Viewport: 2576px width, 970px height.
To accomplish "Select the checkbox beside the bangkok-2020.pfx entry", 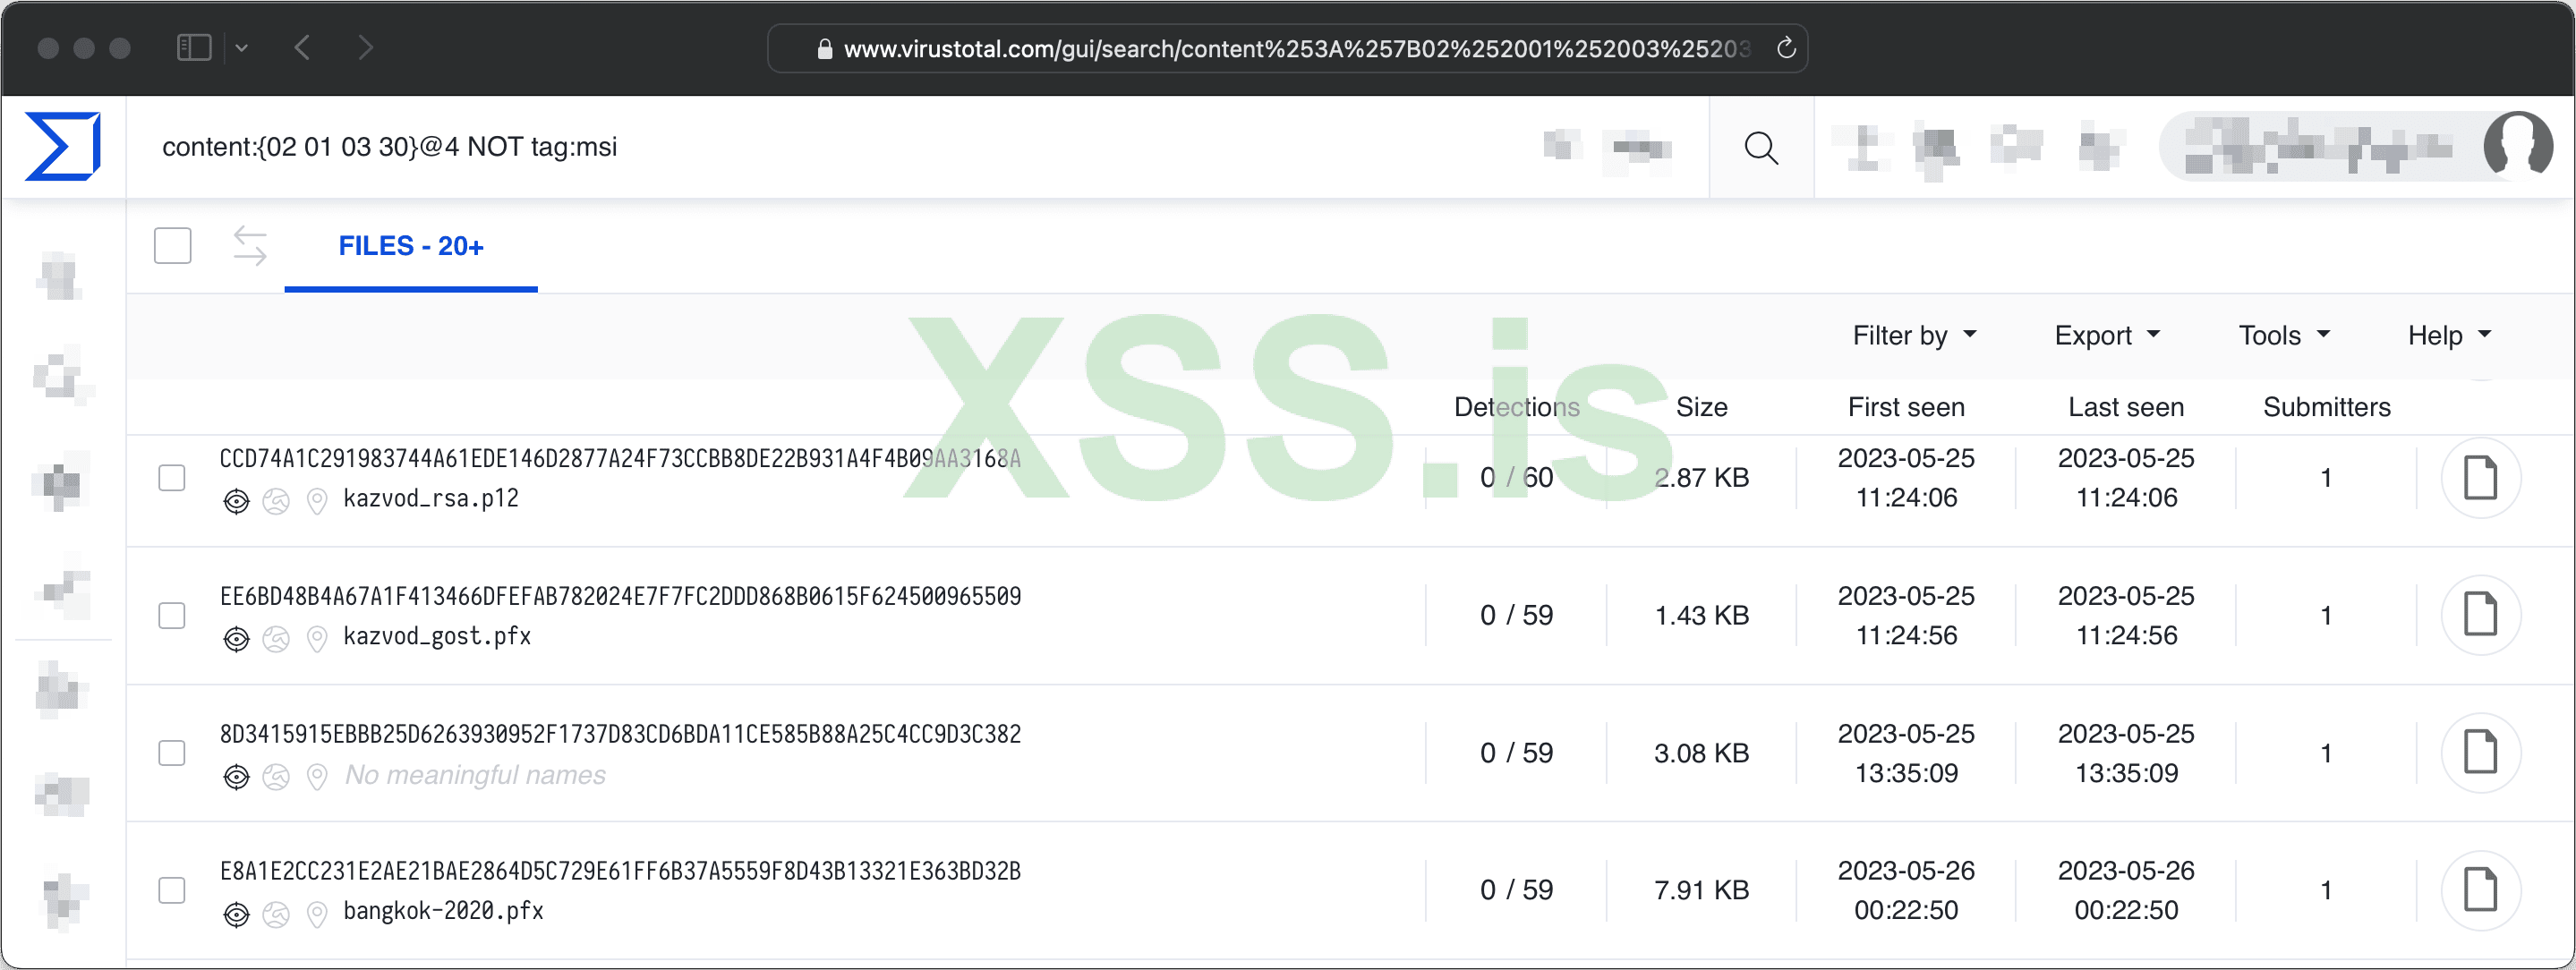I will pyautogui.click(x=172, y=890).
